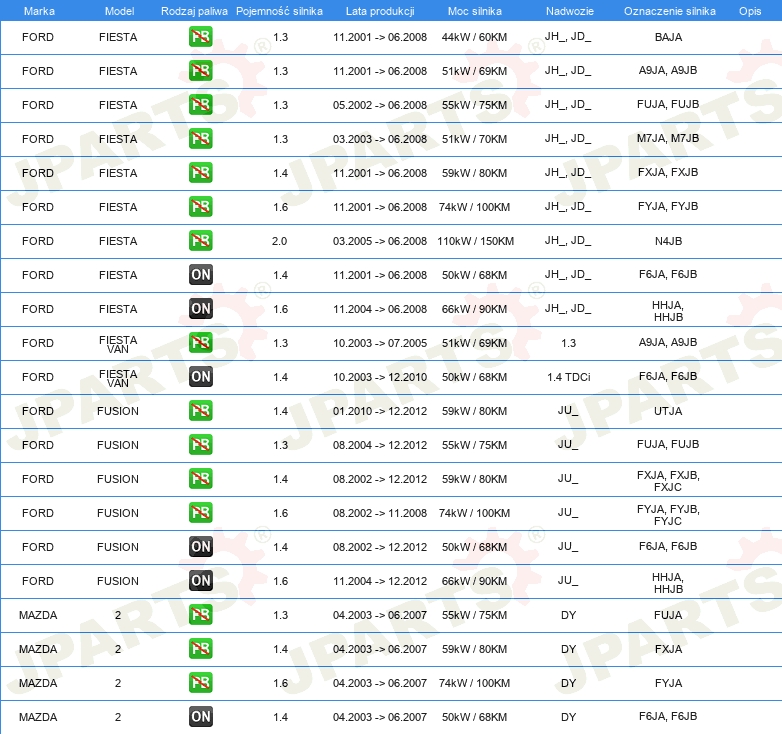Viewport: 782px width, 734px height.
Task: Click the Marka column header
Action: pos(39,11)
